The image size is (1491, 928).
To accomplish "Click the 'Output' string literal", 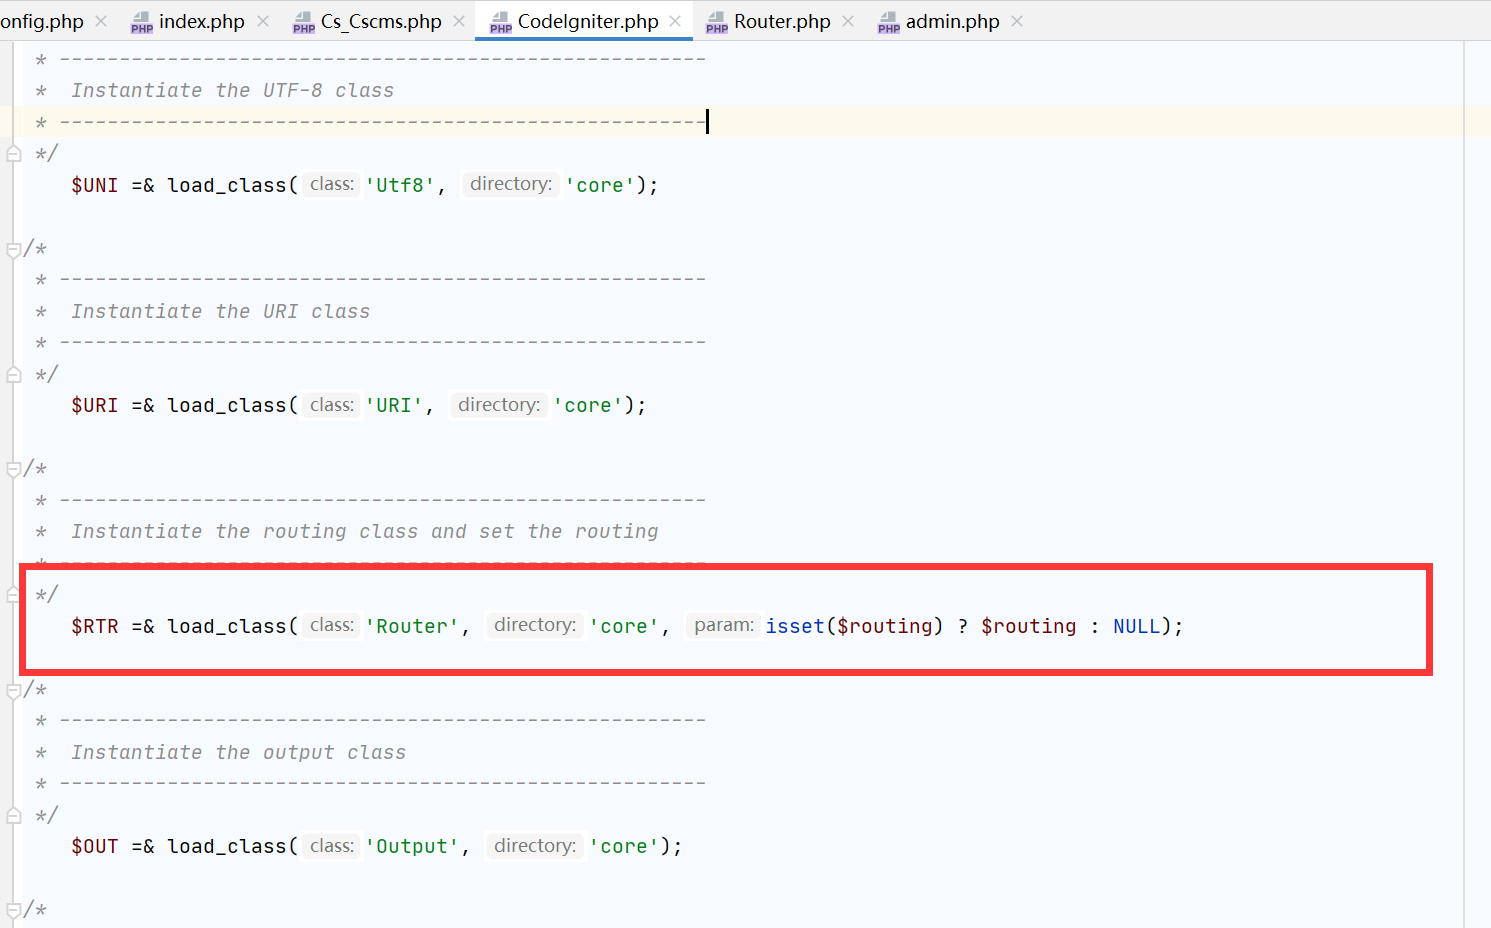I will [x=412, y=846].
